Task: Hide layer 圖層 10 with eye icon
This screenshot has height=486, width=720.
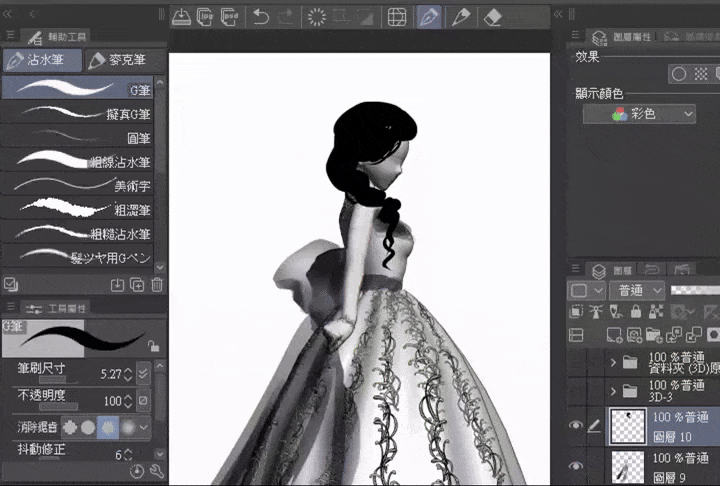Action: click(x=576, y=426)
